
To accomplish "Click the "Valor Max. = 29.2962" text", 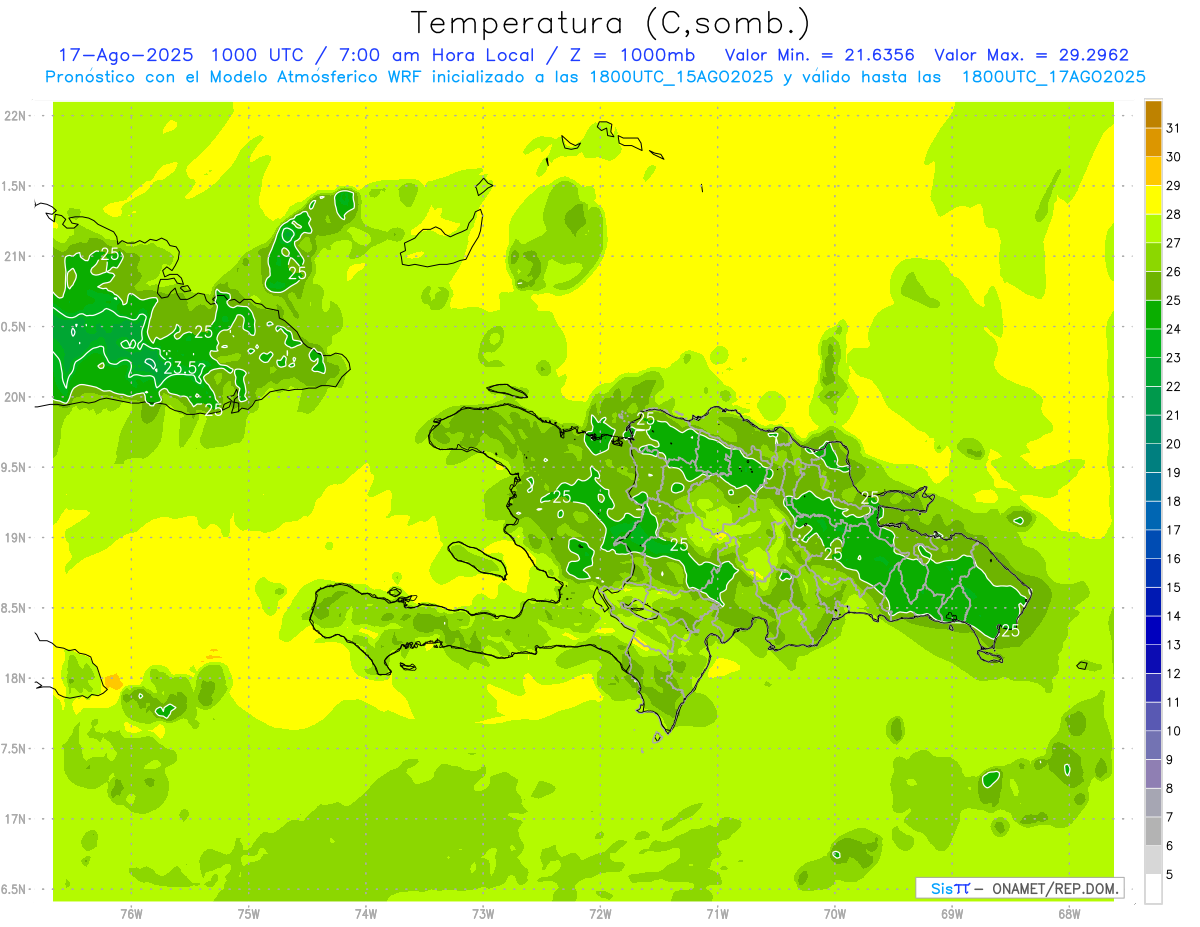I will [x=1032, y=55].
